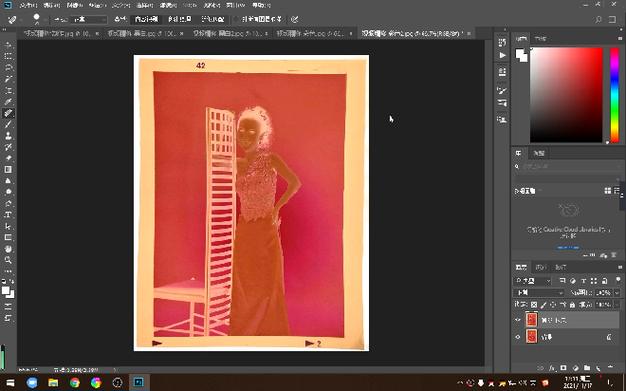626x391 pixels.
Task: Open the layer blend mode dropdown
Action: coord(539,293)
